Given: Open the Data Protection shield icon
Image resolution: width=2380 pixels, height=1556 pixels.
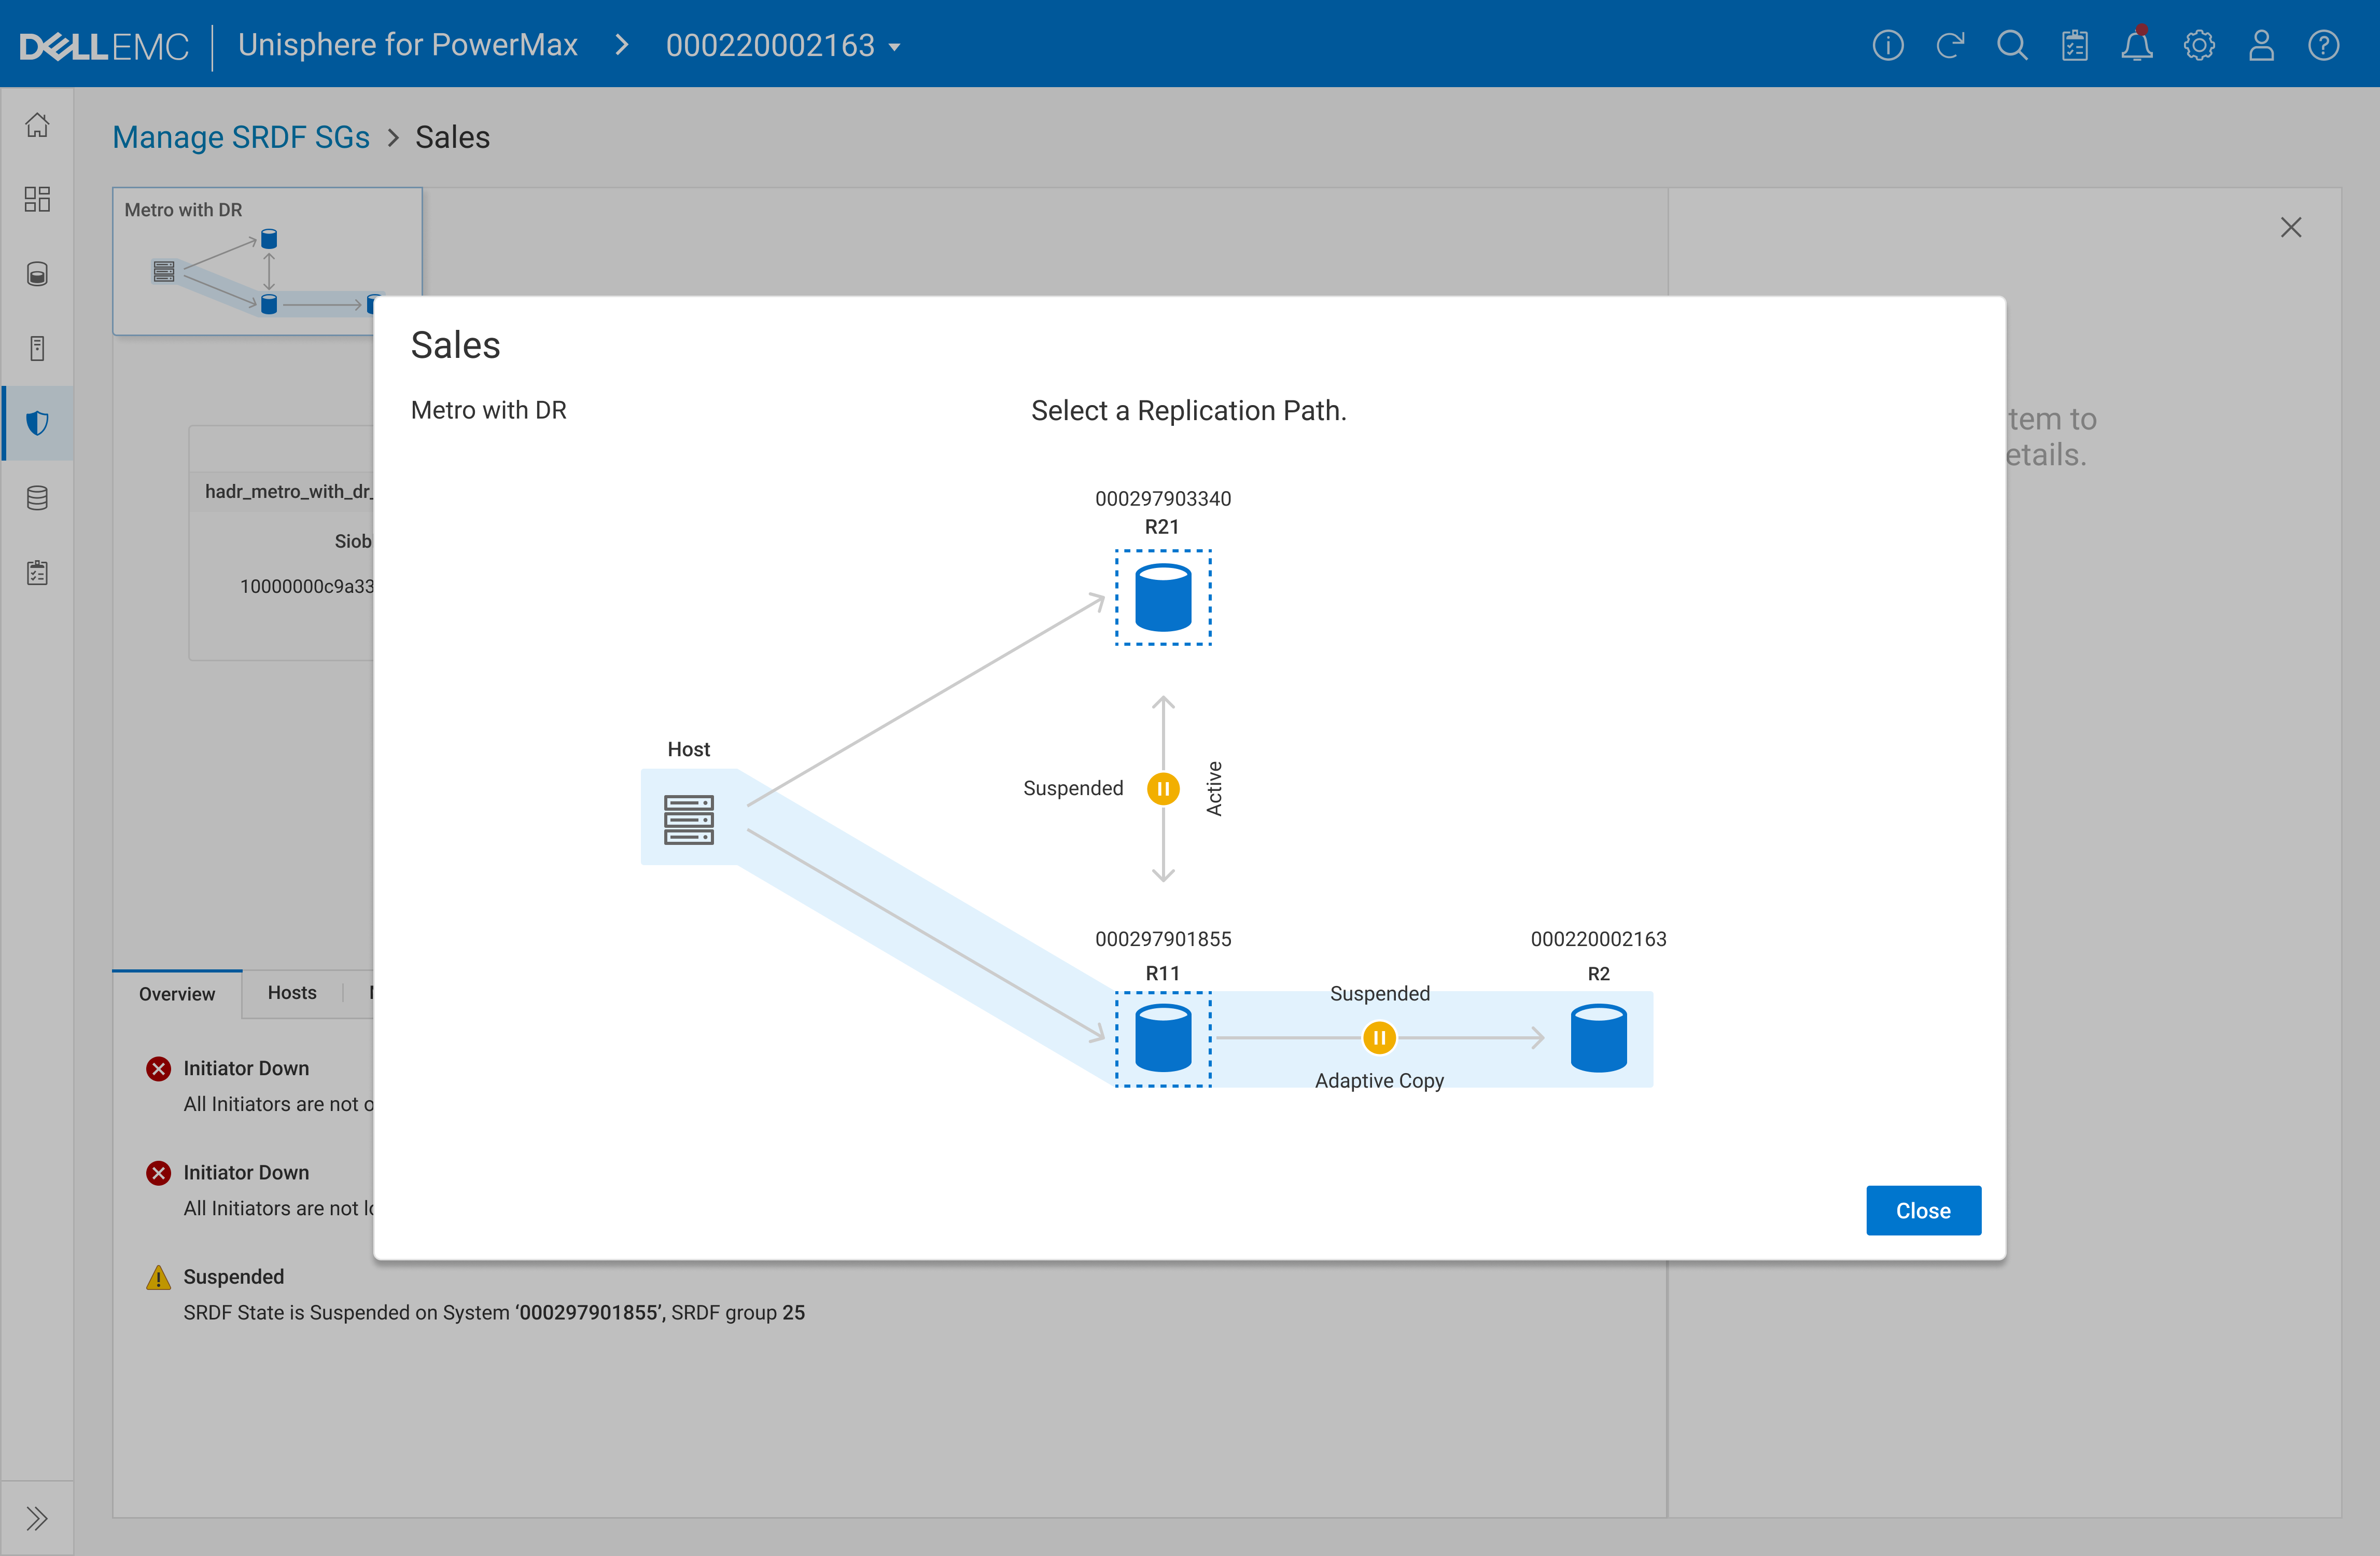Looking at the screenshot, I should coord(37,423).
